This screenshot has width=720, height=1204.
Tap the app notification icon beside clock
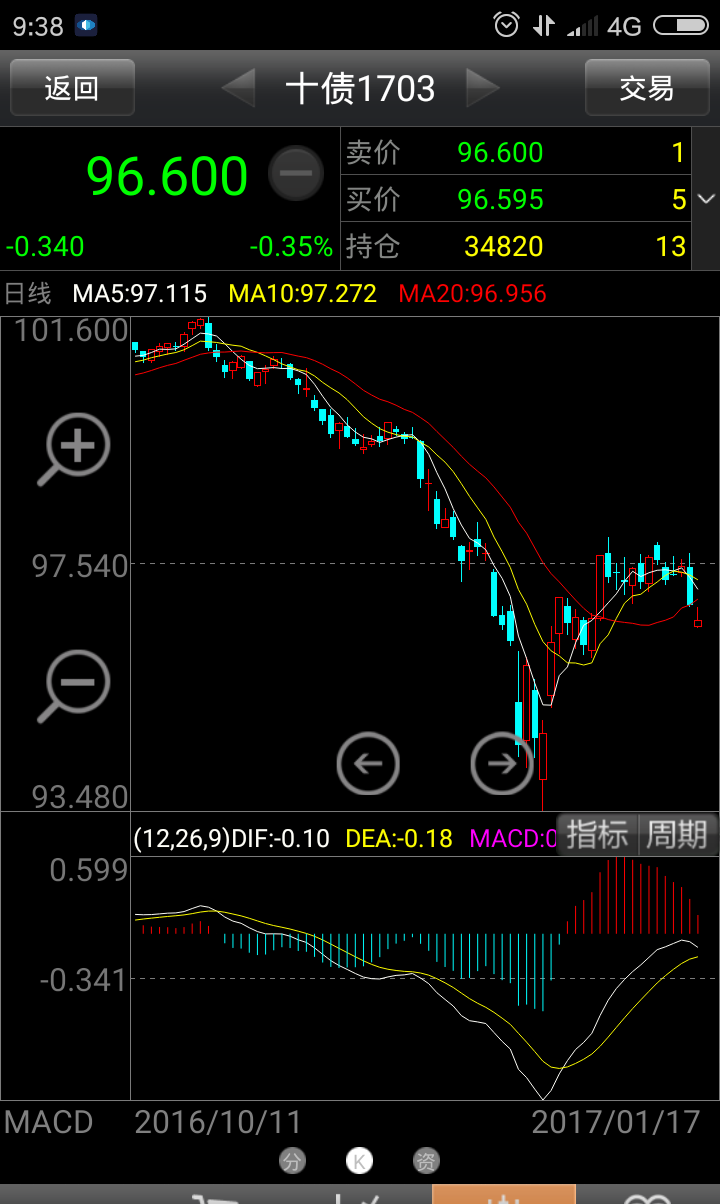(x=87, y=26)
